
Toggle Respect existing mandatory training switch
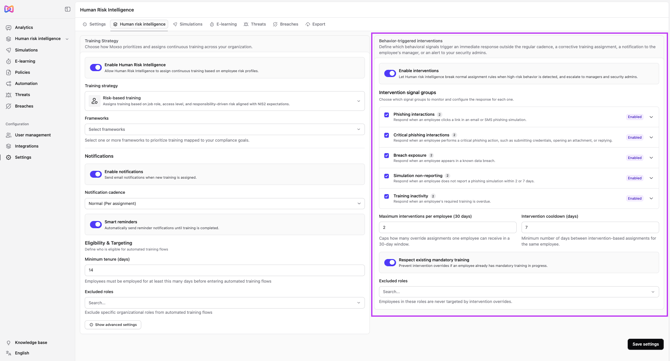(x=390, y=262)
